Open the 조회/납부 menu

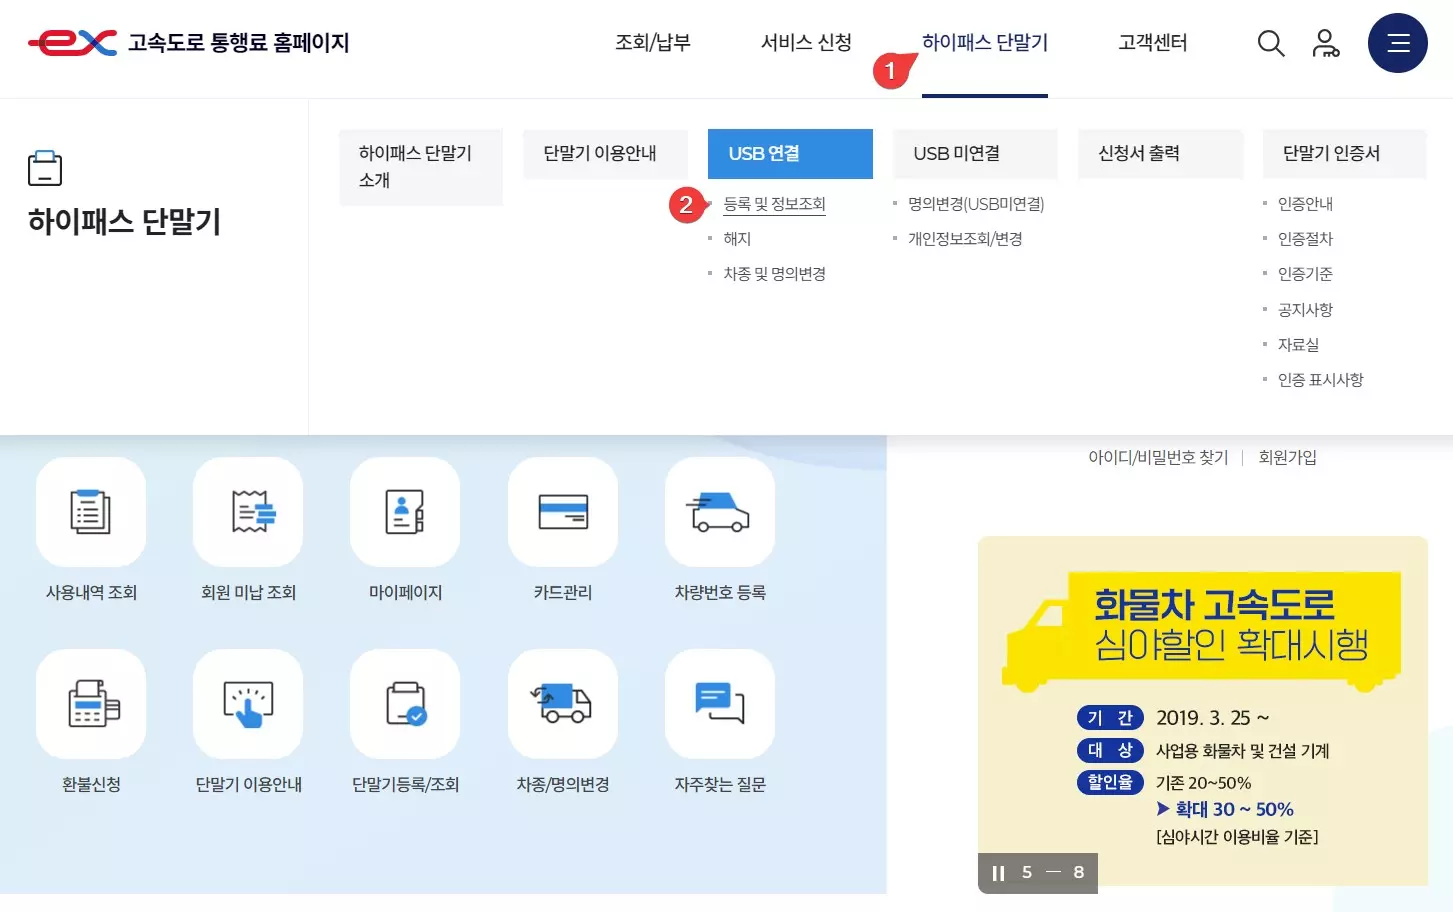tap(652, 43)
